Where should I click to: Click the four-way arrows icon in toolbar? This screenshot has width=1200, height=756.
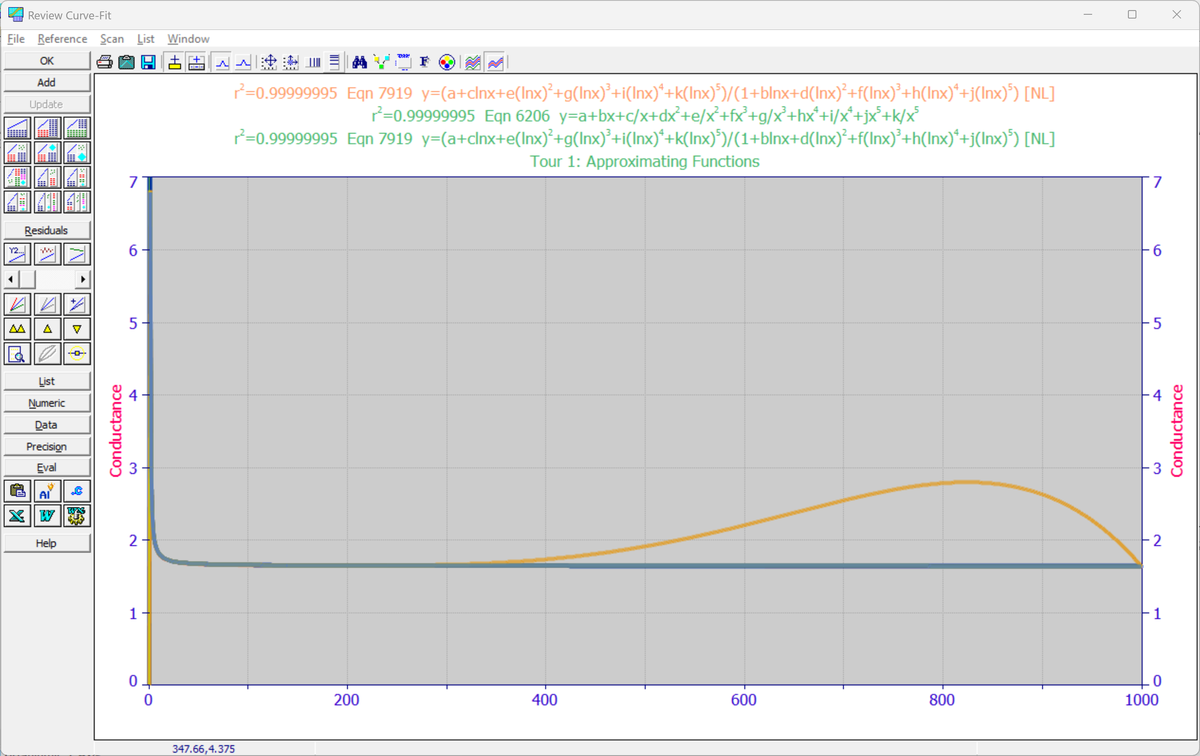tap(269, 62)
